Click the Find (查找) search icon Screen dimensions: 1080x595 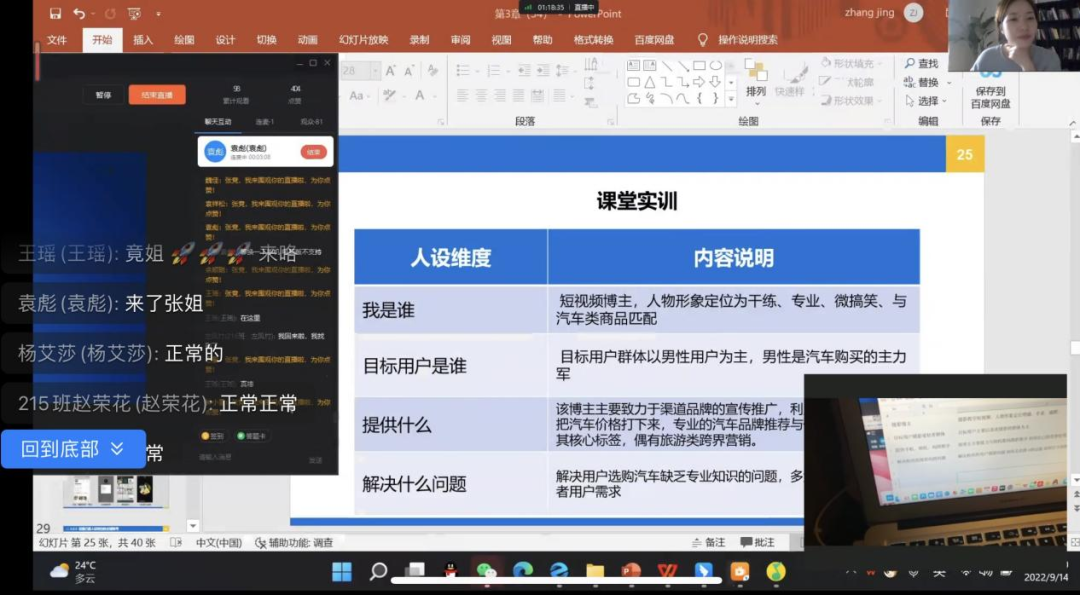point(920,64)
